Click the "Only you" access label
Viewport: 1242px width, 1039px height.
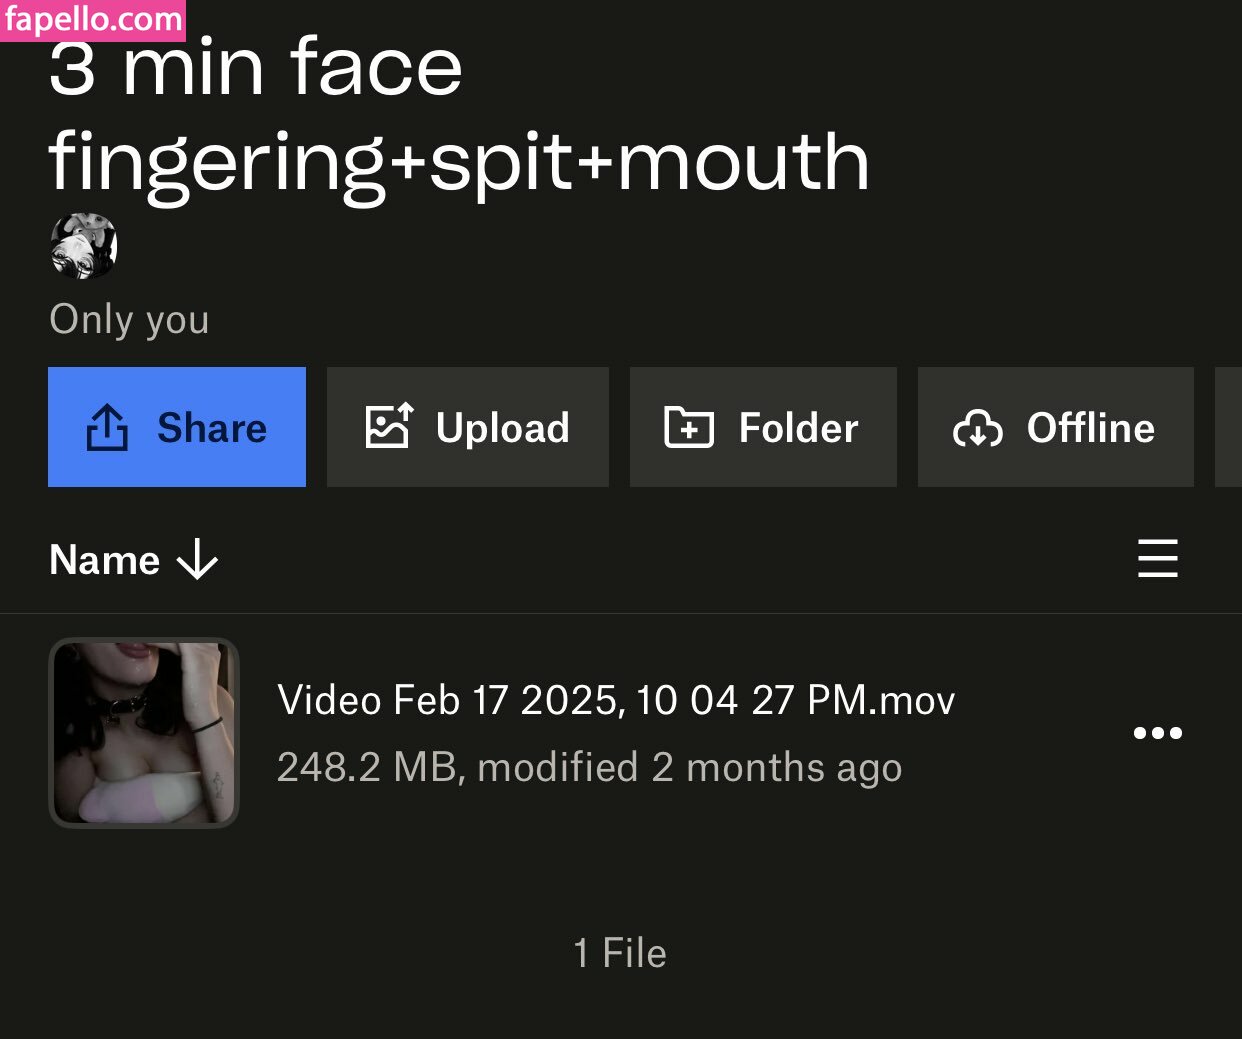click(129, 320)
